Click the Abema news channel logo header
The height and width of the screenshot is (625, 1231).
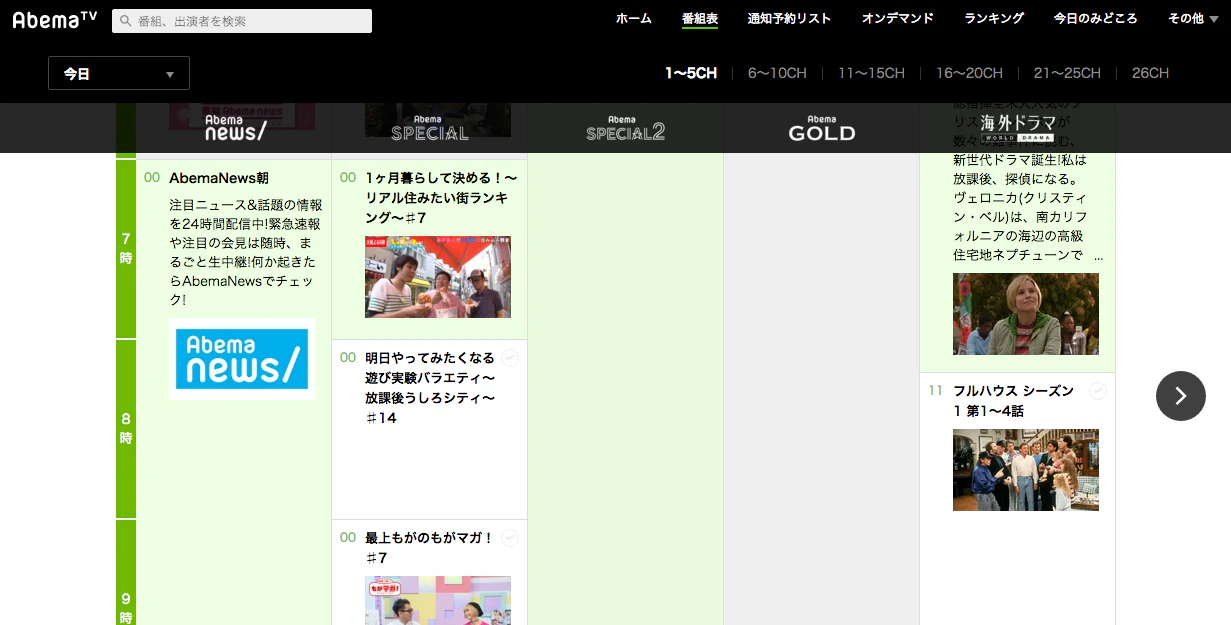pos(236,128)
